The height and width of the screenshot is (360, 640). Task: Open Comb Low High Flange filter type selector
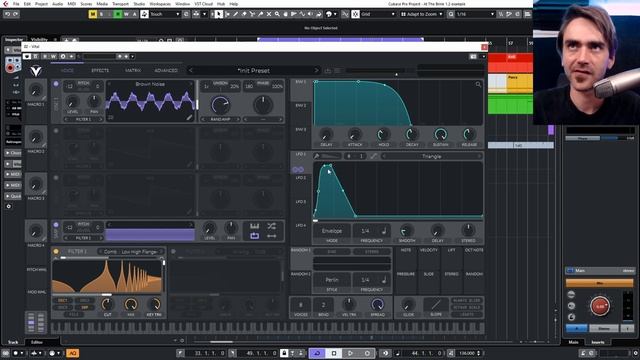pos(131,252)
